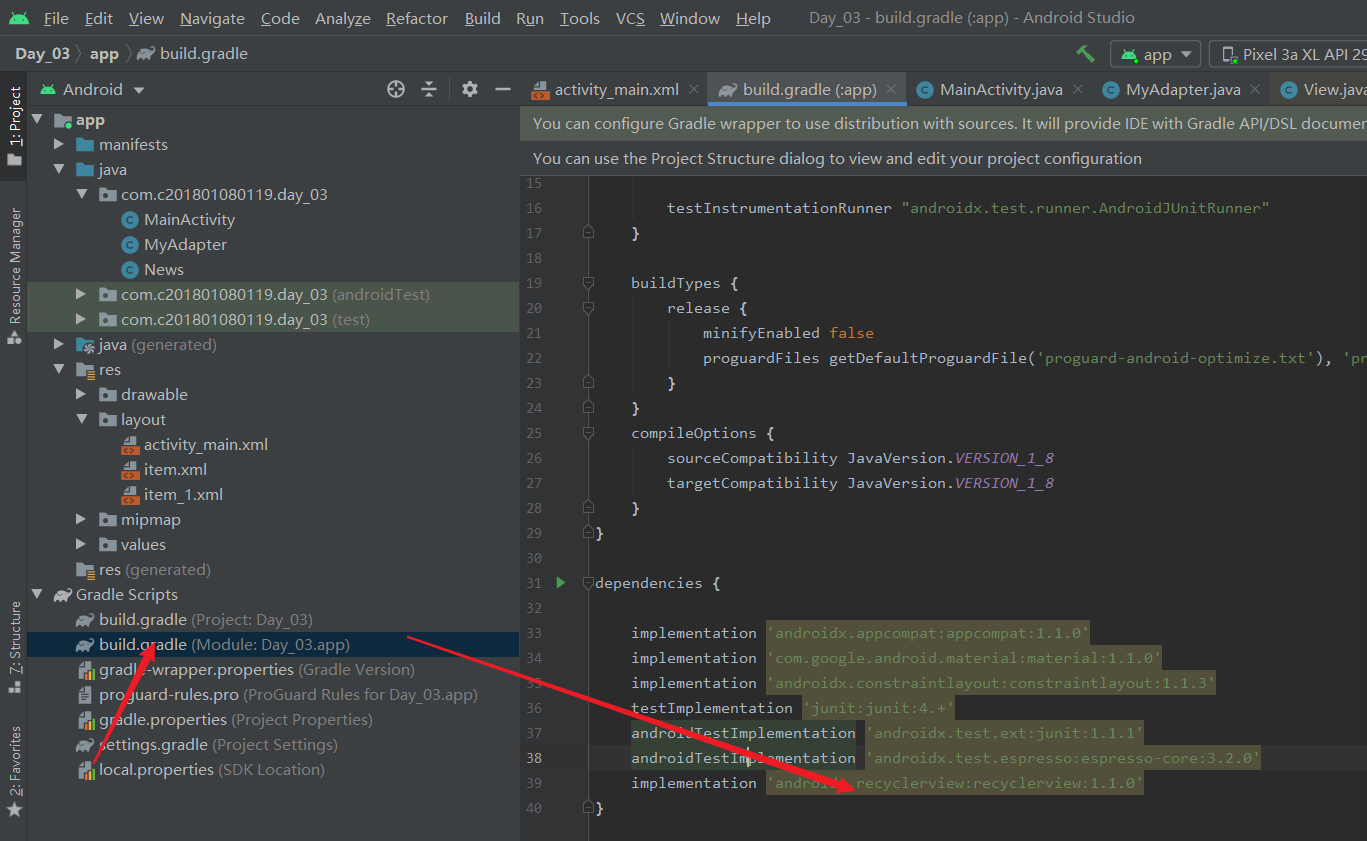Image resolution: width=1367 pixels, height=841 pixels.
Task: Collapse the java folder
Action: coord(60,170)
